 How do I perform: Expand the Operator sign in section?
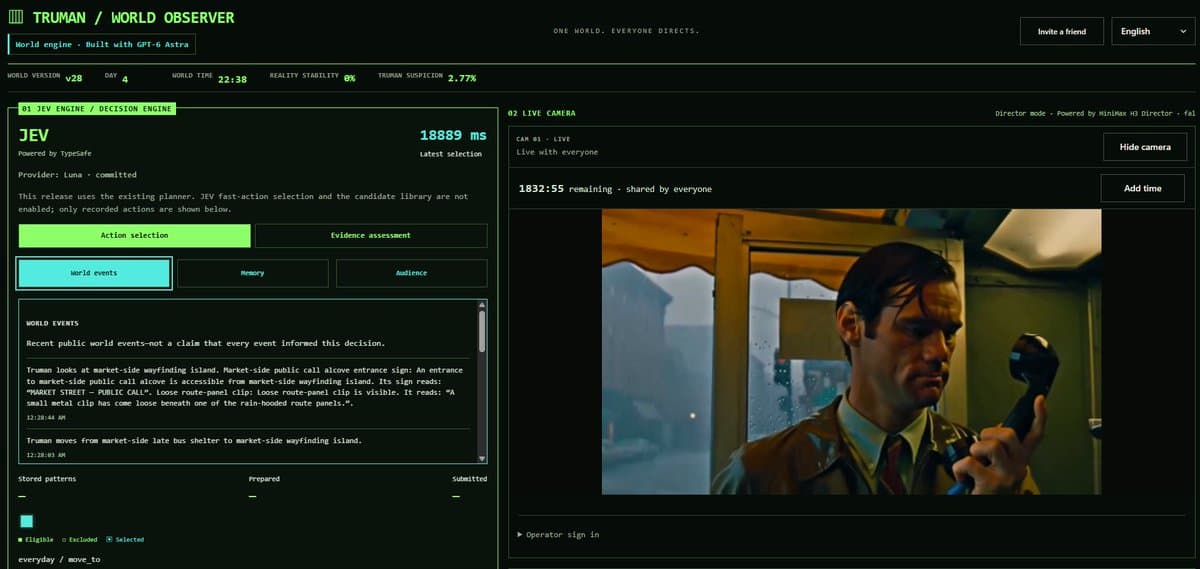(x=558, y=535)
